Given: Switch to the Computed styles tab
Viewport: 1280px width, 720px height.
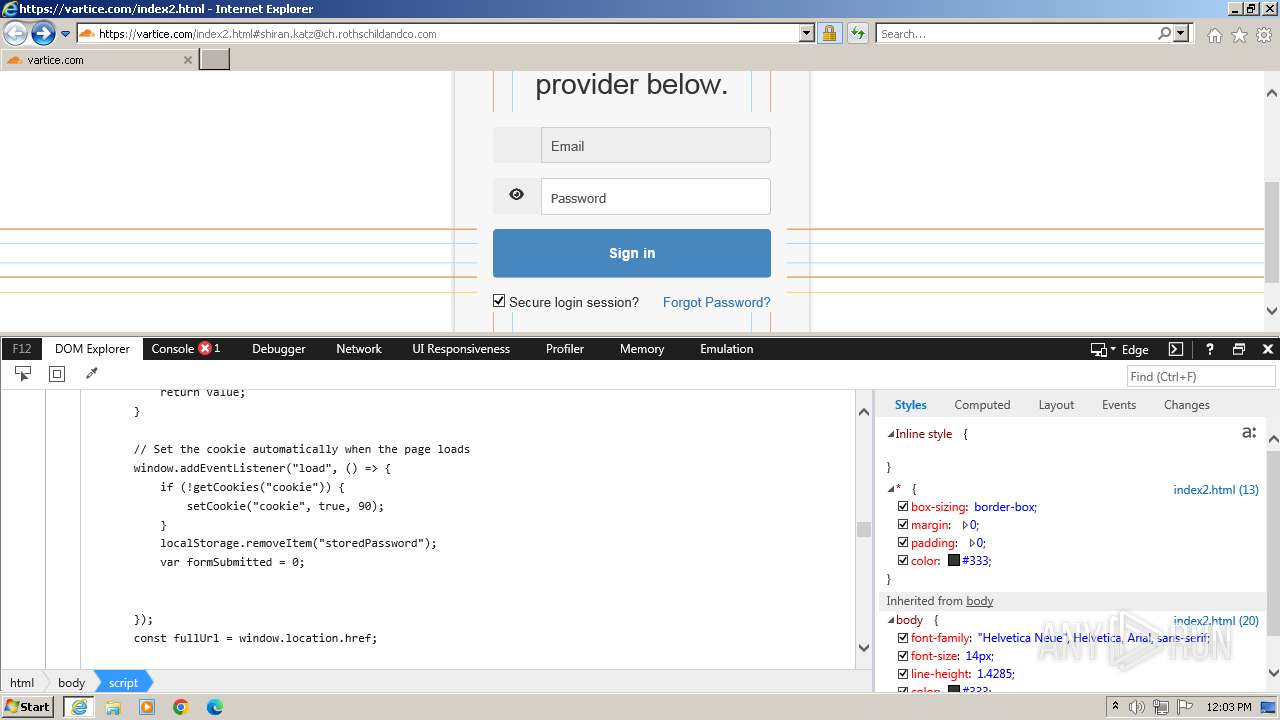Looking at the screenshot, I should (982, 405).
